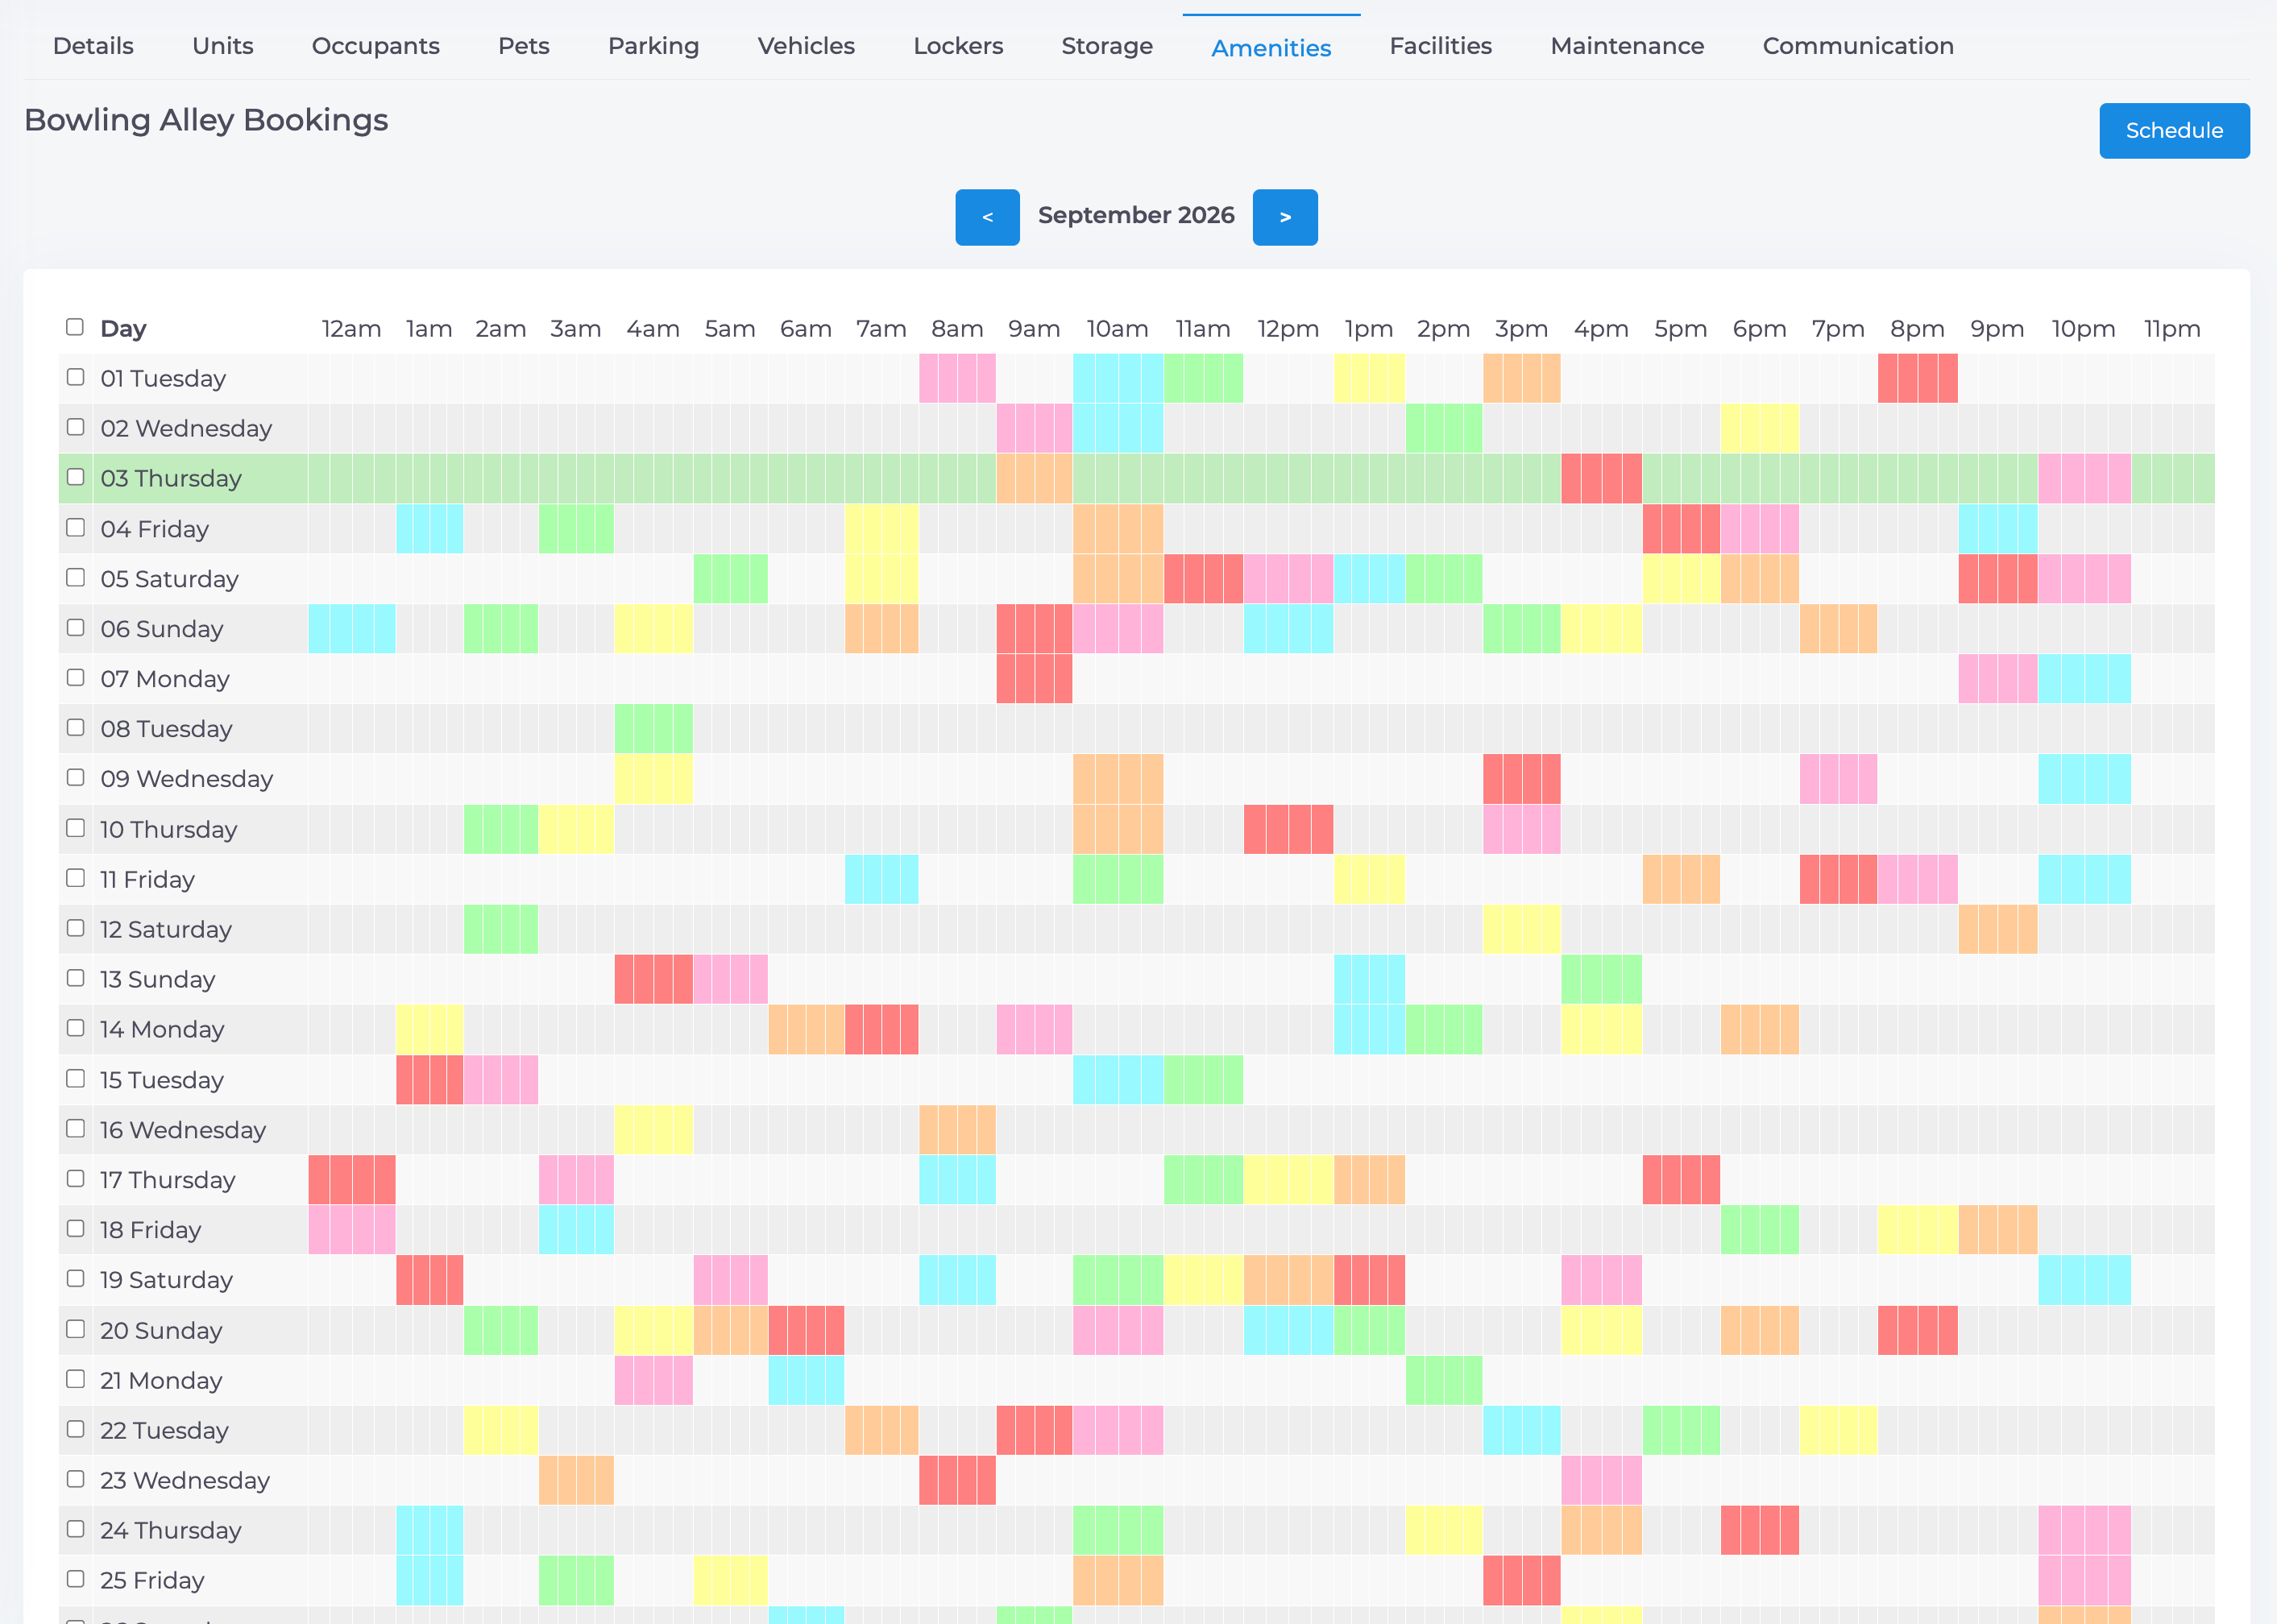Image resolution: width=2277 pixels, height=1624 pixels.
Task: Open the Facilities tab
Action: point(1441,46)
